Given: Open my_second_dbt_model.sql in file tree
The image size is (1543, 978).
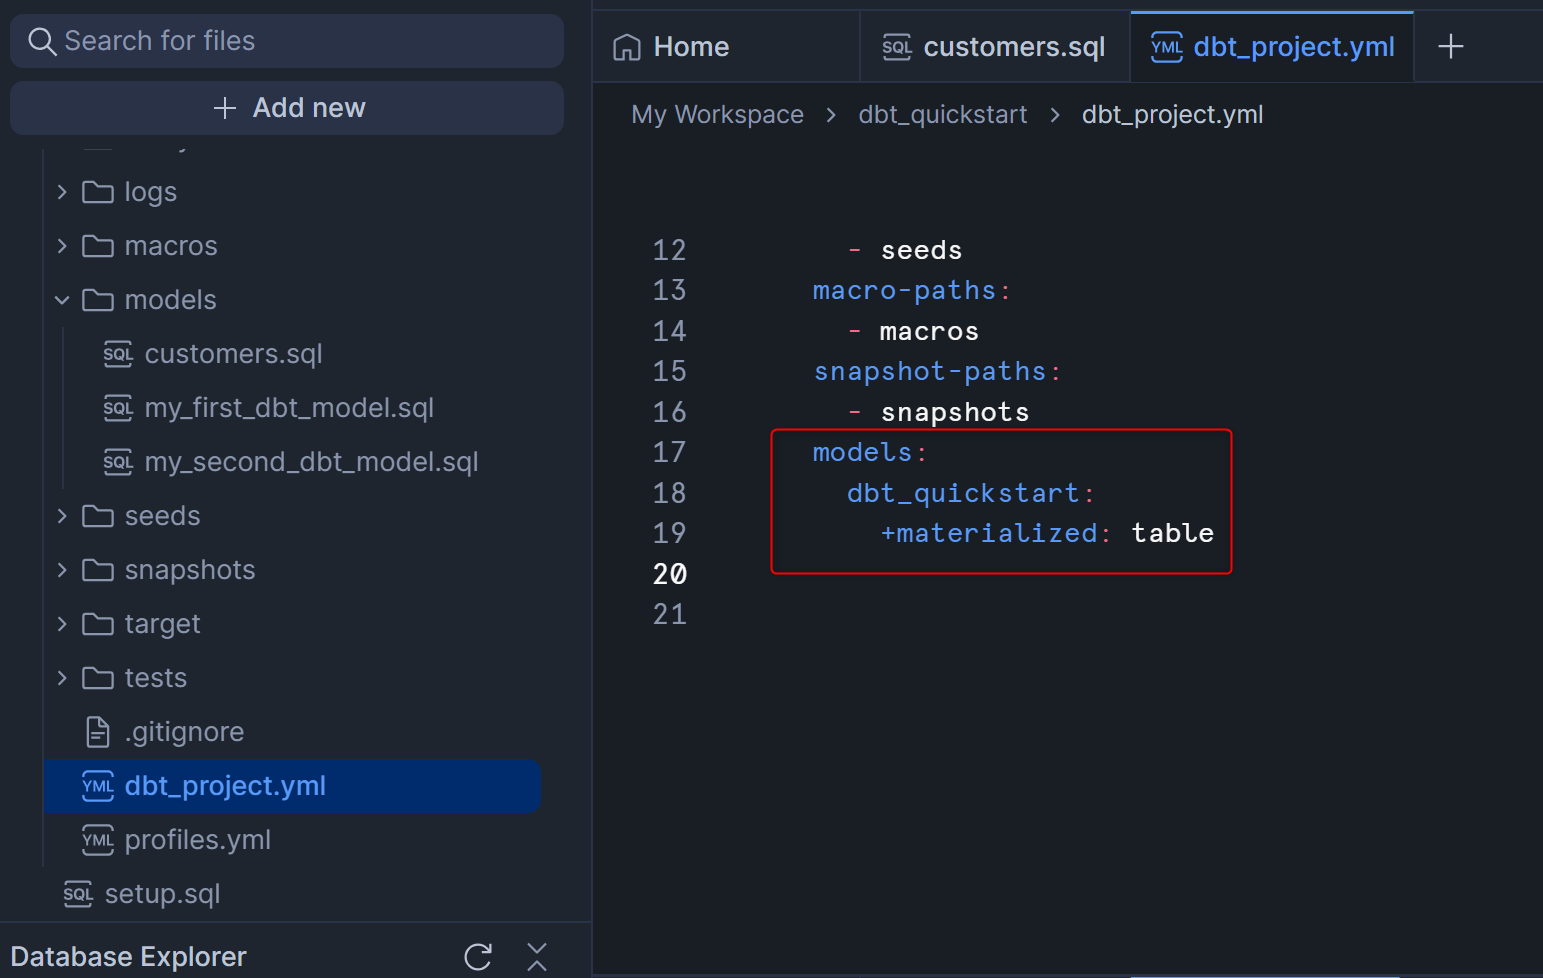Looking at the screenshot, I should click(x=310, y=462).
